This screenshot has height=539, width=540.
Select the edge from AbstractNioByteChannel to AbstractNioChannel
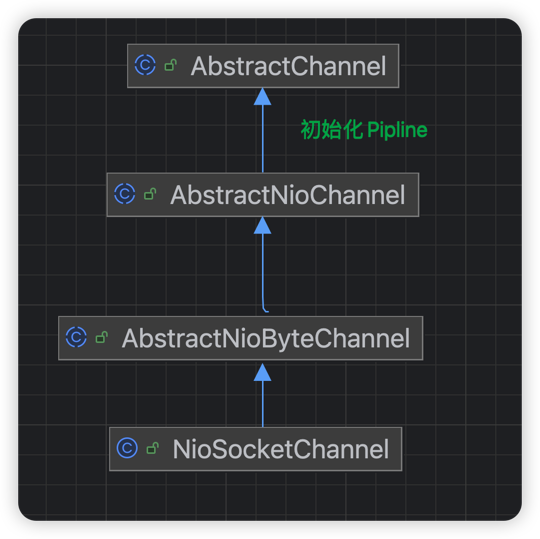pyautogui.click(x=263, y=272)
